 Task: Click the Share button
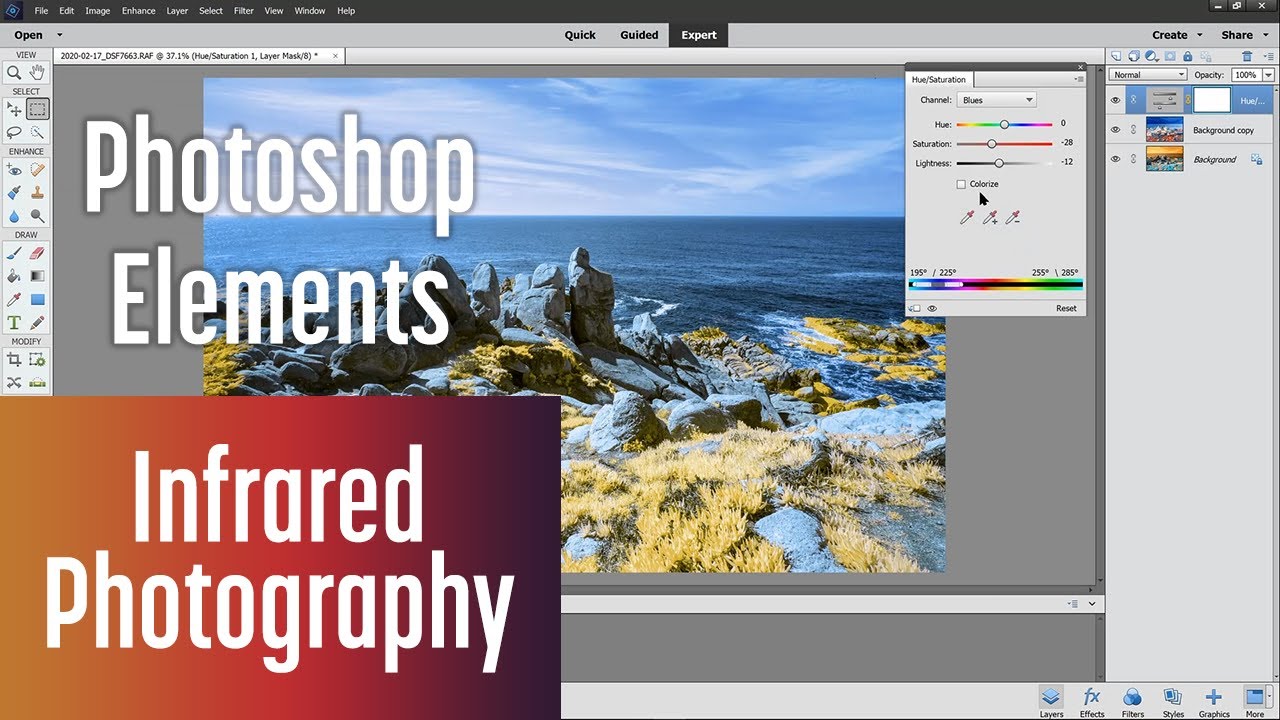pyautogui.click(x=1243, y=35)
